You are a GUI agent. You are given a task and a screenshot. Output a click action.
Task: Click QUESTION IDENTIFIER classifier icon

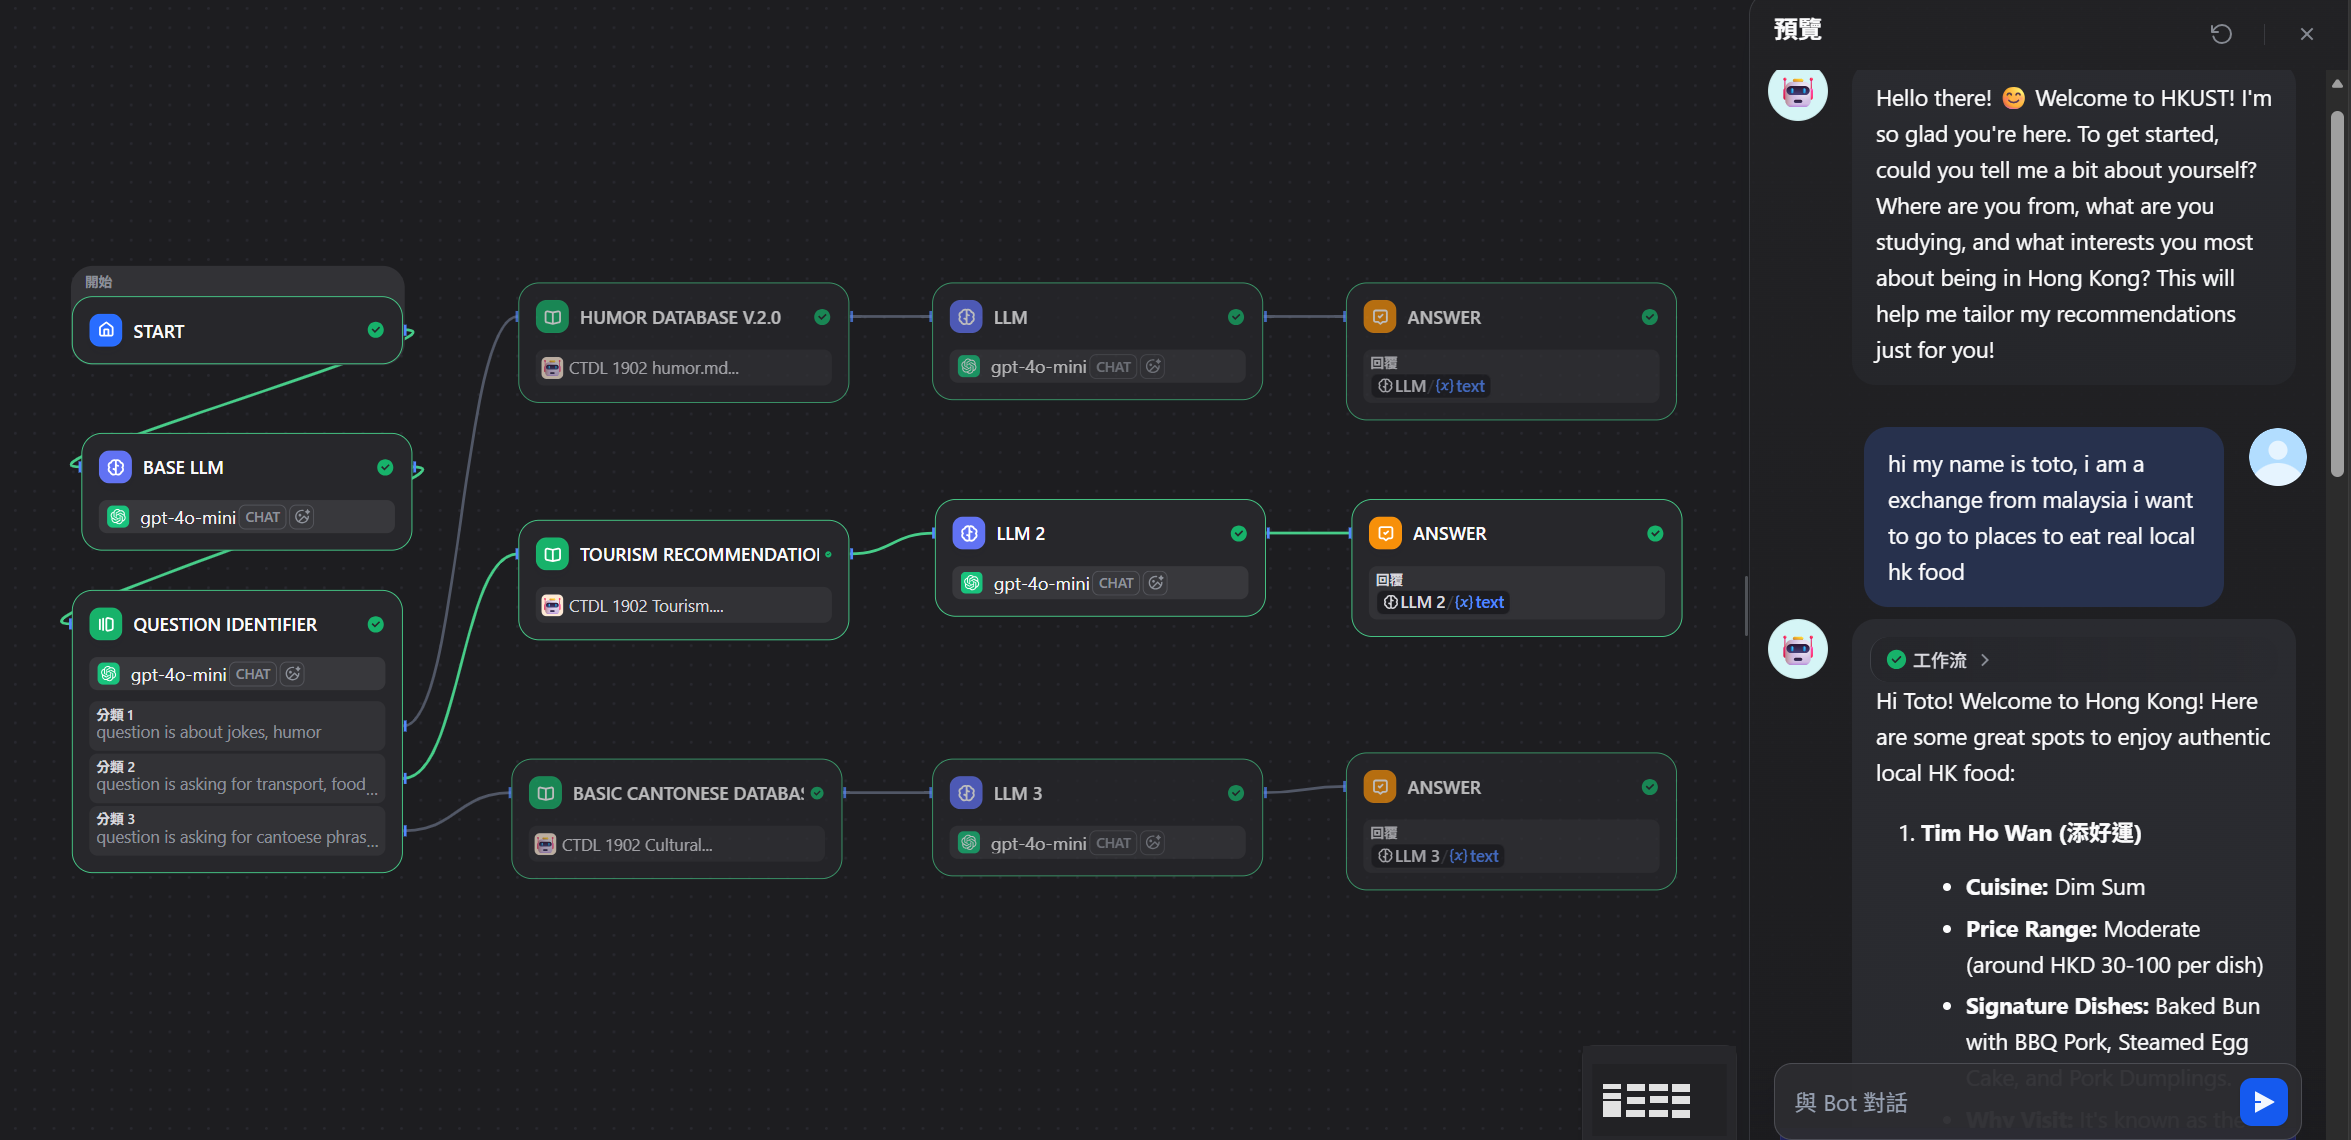point(106,624)
